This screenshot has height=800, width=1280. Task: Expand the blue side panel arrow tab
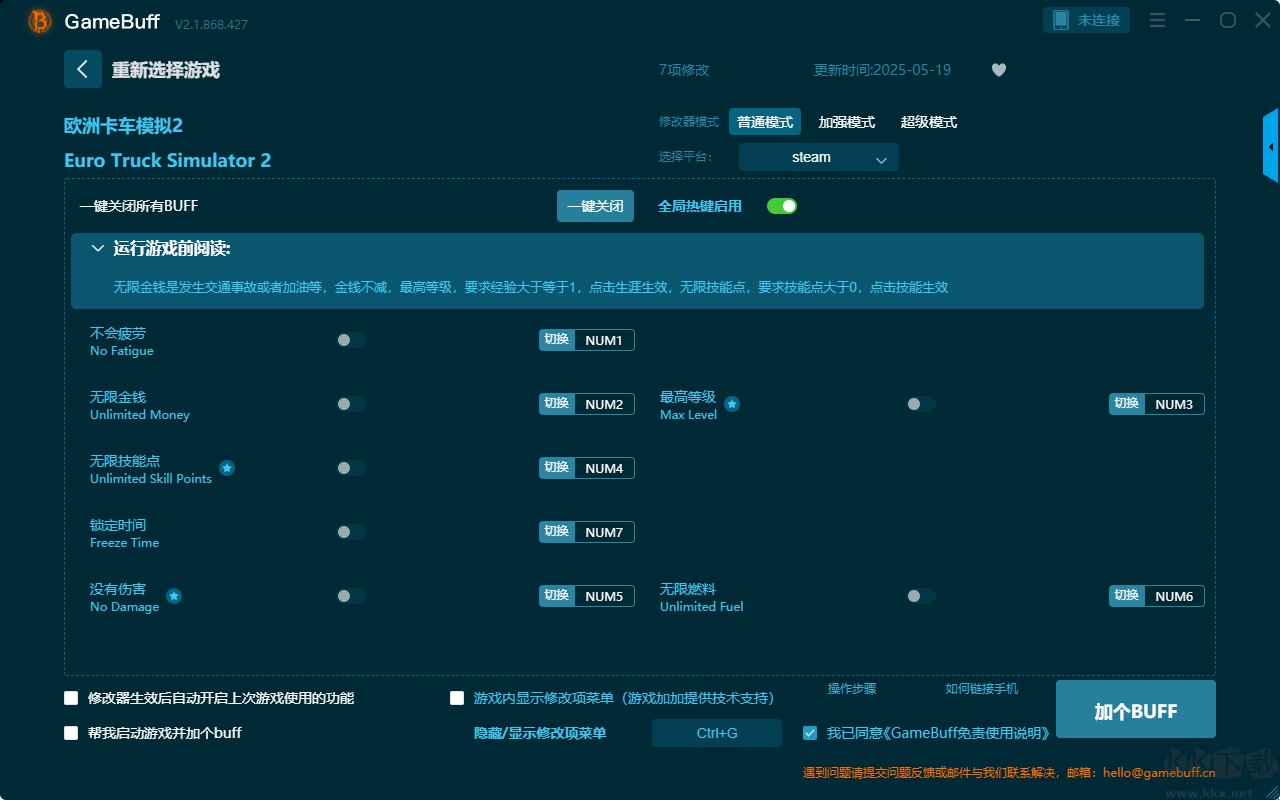coord(1271,146)
